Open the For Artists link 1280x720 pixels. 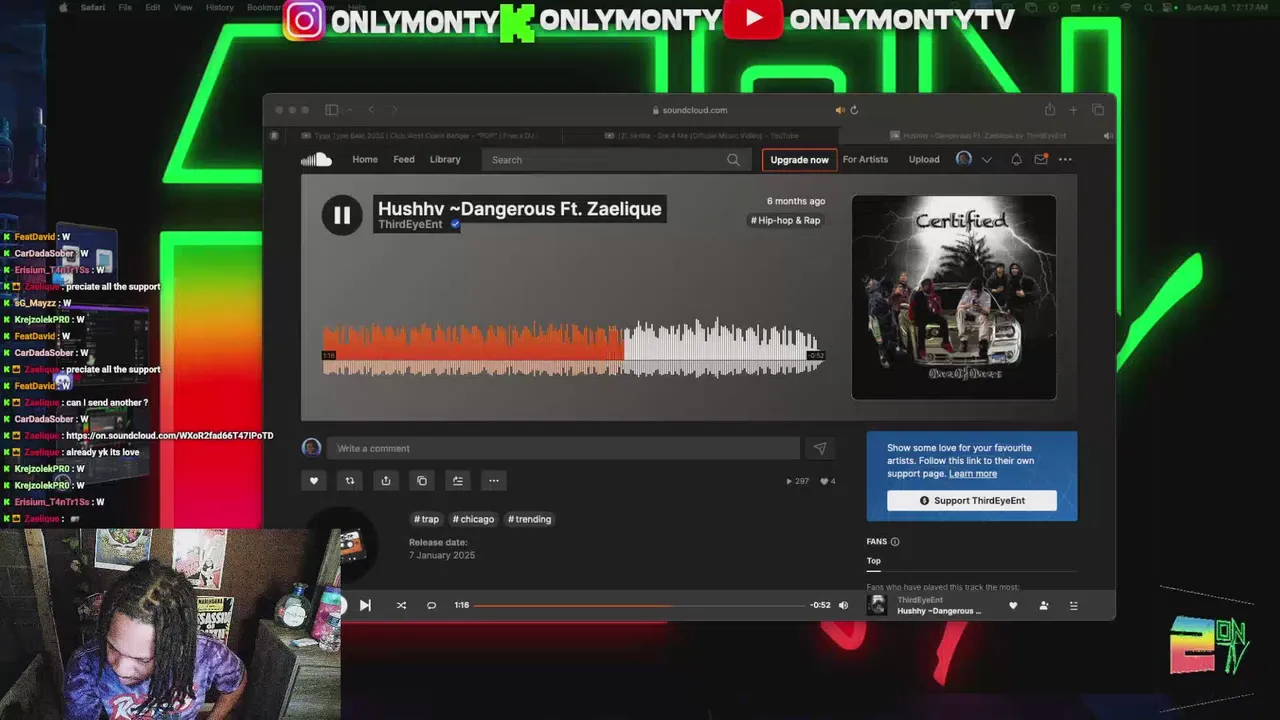865,160
